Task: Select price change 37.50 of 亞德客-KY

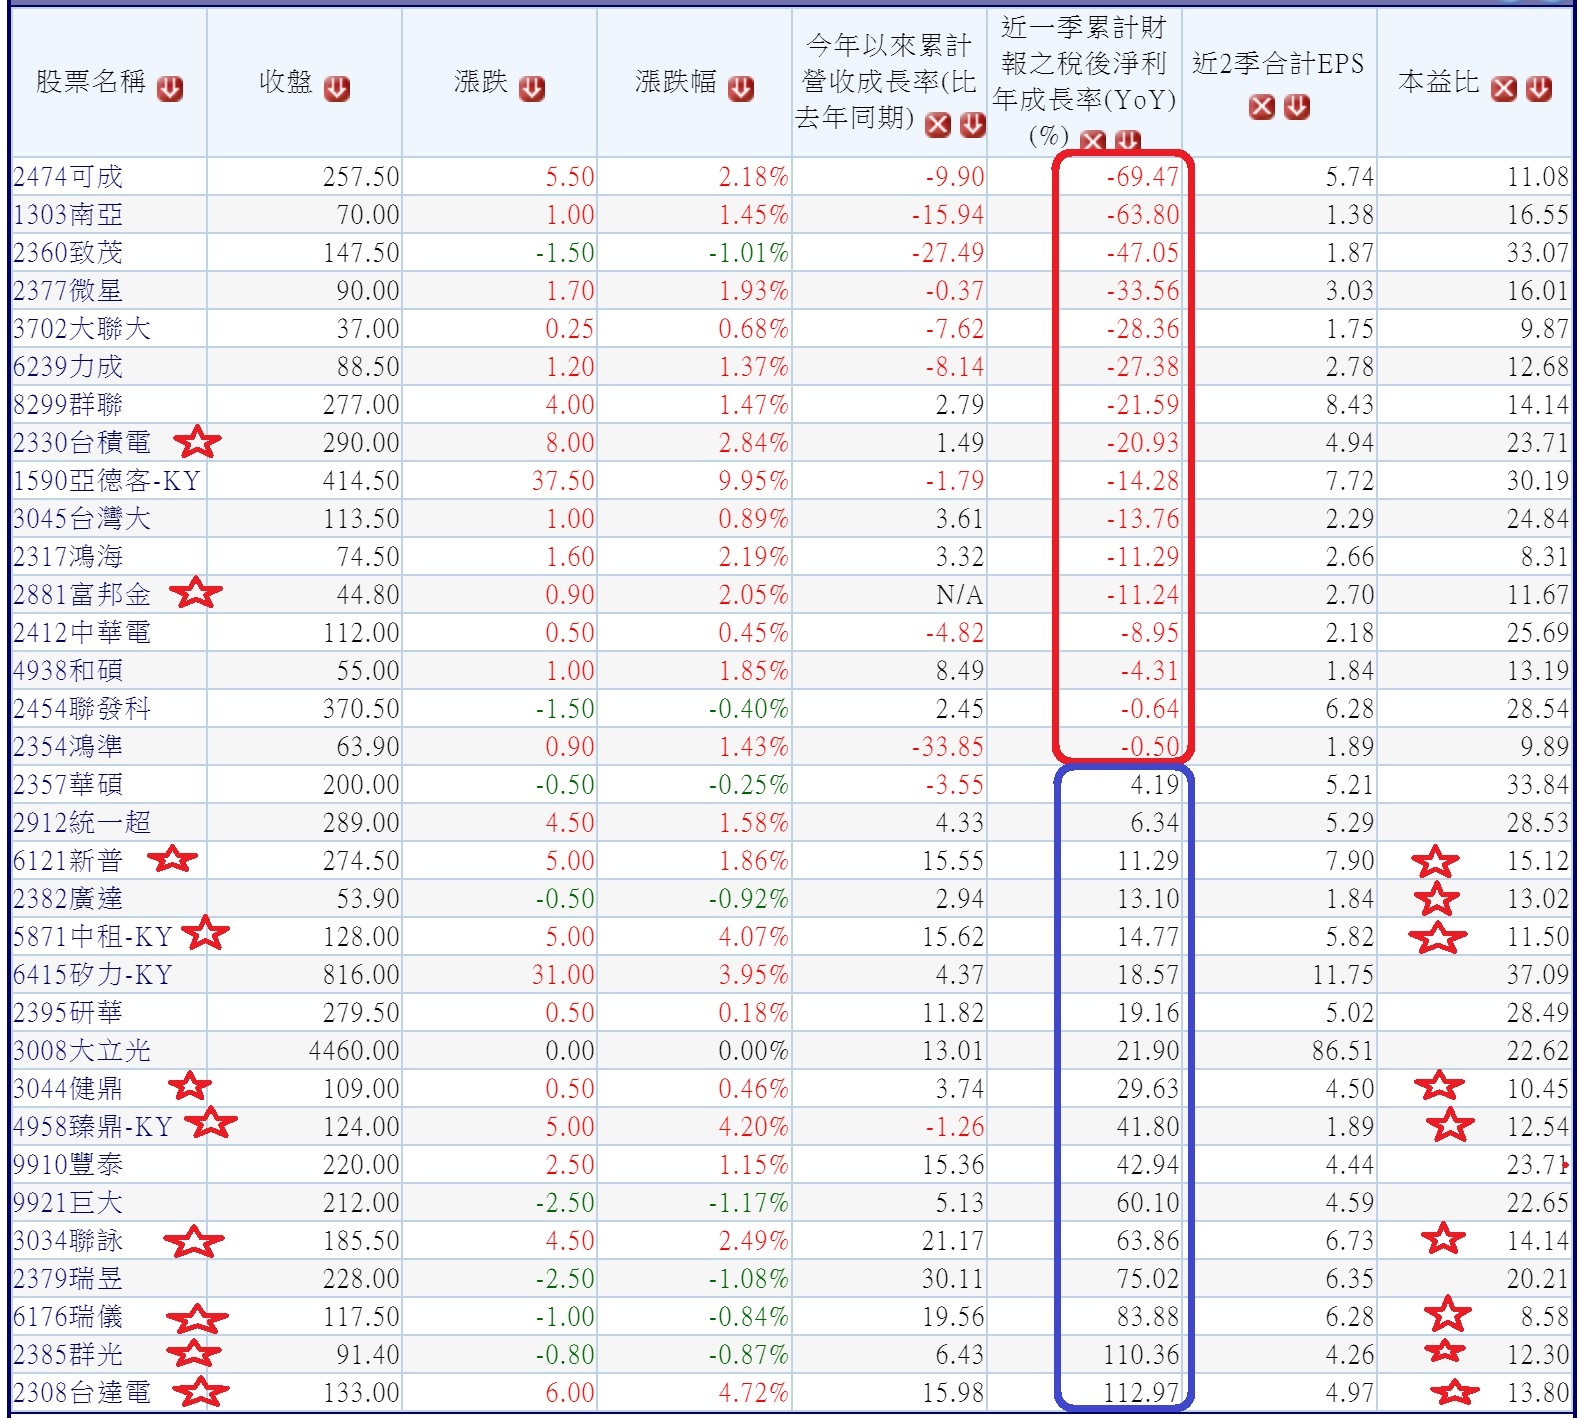Action: [563, 481]
